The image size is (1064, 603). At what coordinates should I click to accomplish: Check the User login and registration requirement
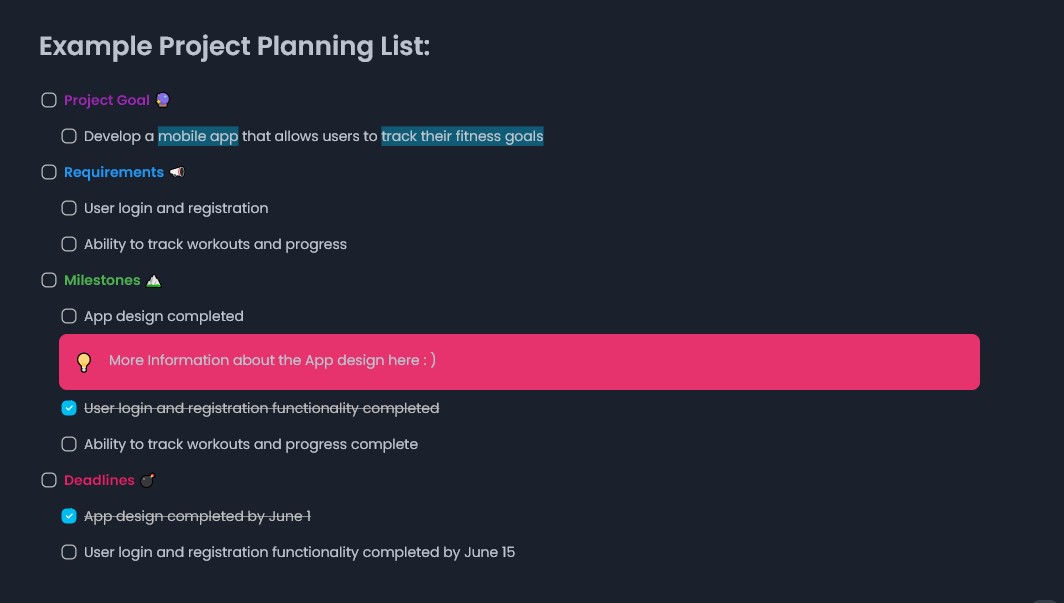click(x=69, y=208)
